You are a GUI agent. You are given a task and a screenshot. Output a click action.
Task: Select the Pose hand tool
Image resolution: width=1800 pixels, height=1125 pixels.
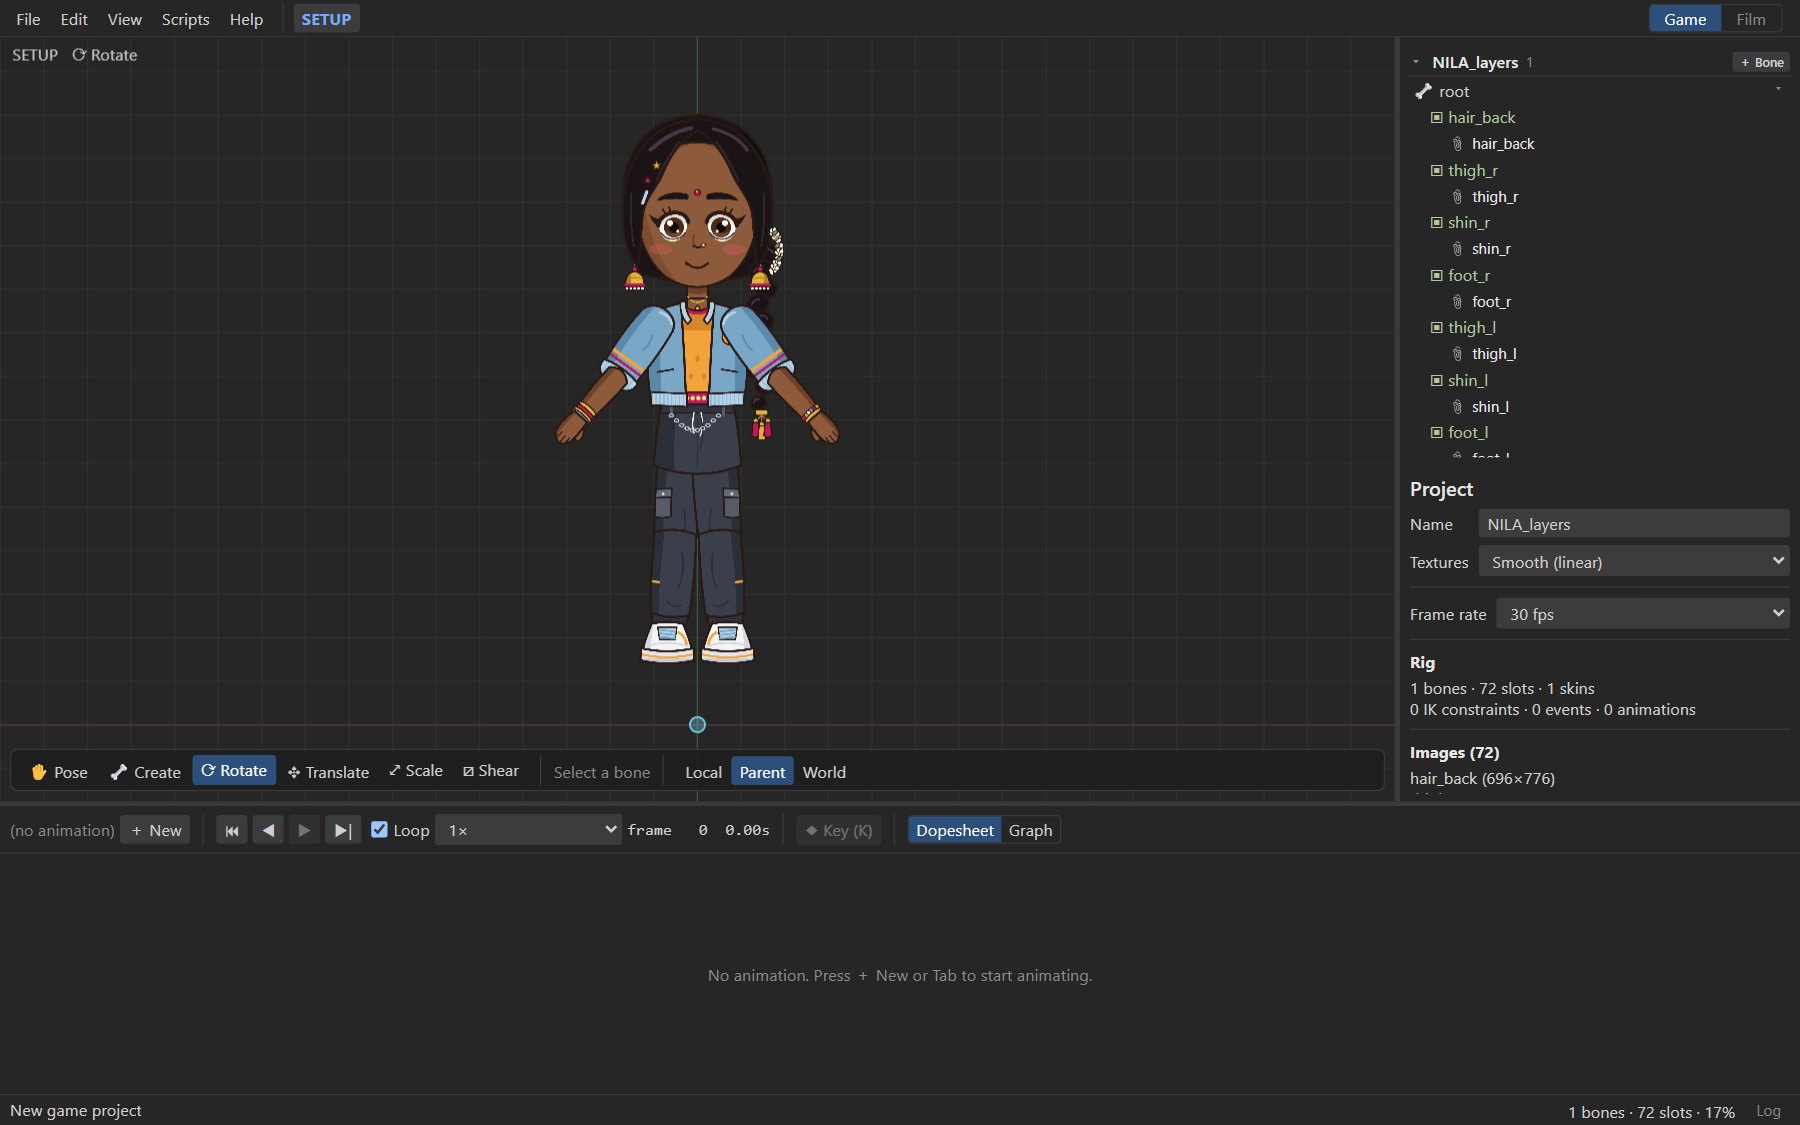[x=59, y=771]
